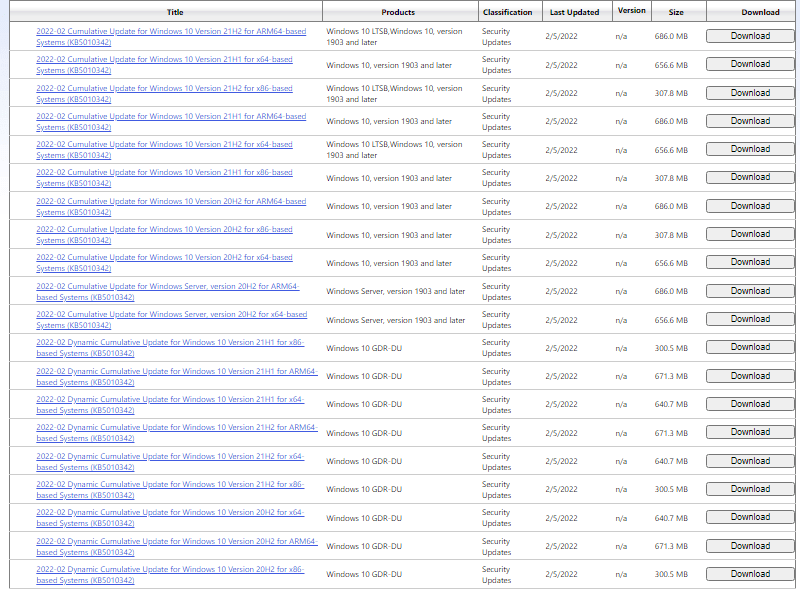Download the Windows Server 20H2 ARM64 update

[750, 291]
